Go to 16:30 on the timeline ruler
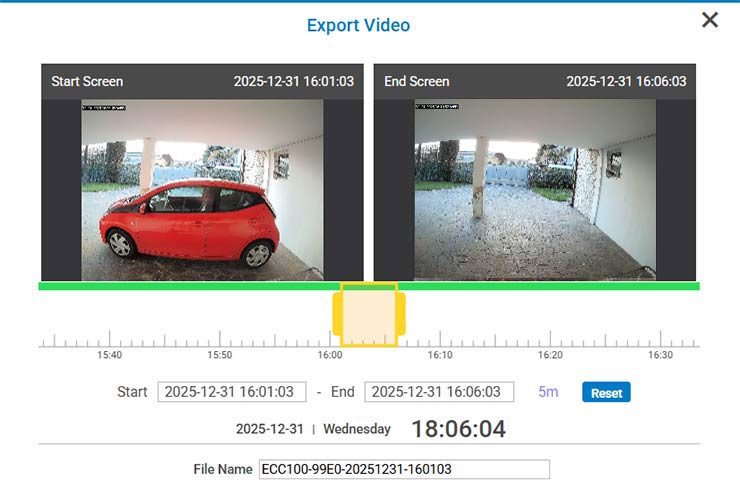The height and width of the screenshot is (493, 740). 660,354
